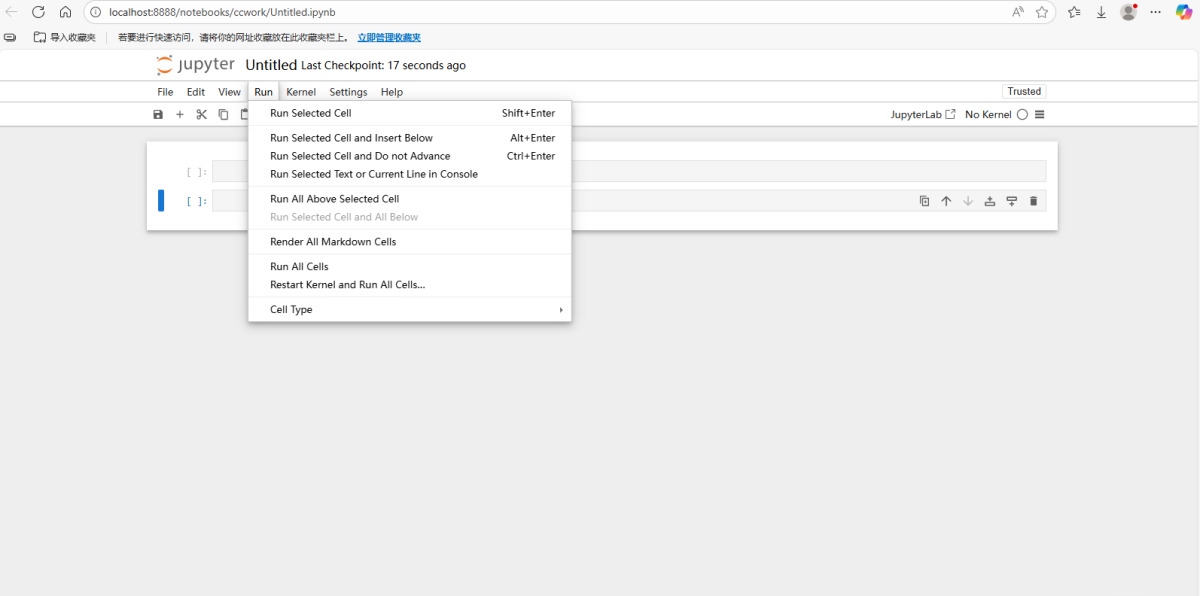
Task: Toggle the Trusted notebook status
Action: tap(1024, 91)
